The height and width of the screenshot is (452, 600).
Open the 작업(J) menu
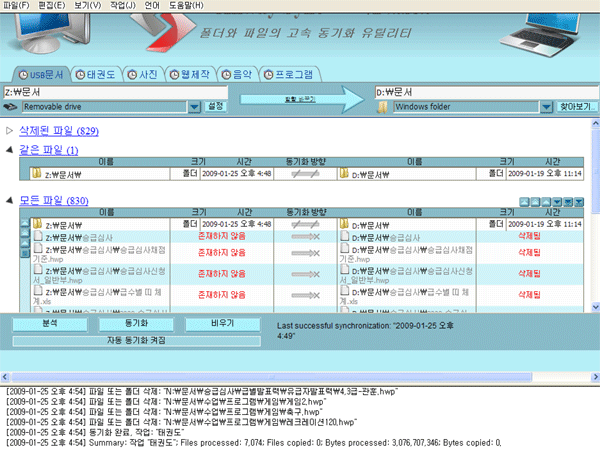pos(122,5)
